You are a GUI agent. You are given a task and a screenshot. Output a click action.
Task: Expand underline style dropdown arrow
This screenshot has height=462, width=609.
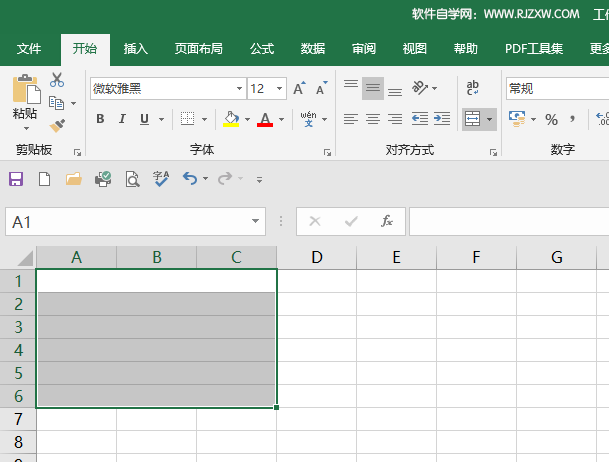coord(161,119)
